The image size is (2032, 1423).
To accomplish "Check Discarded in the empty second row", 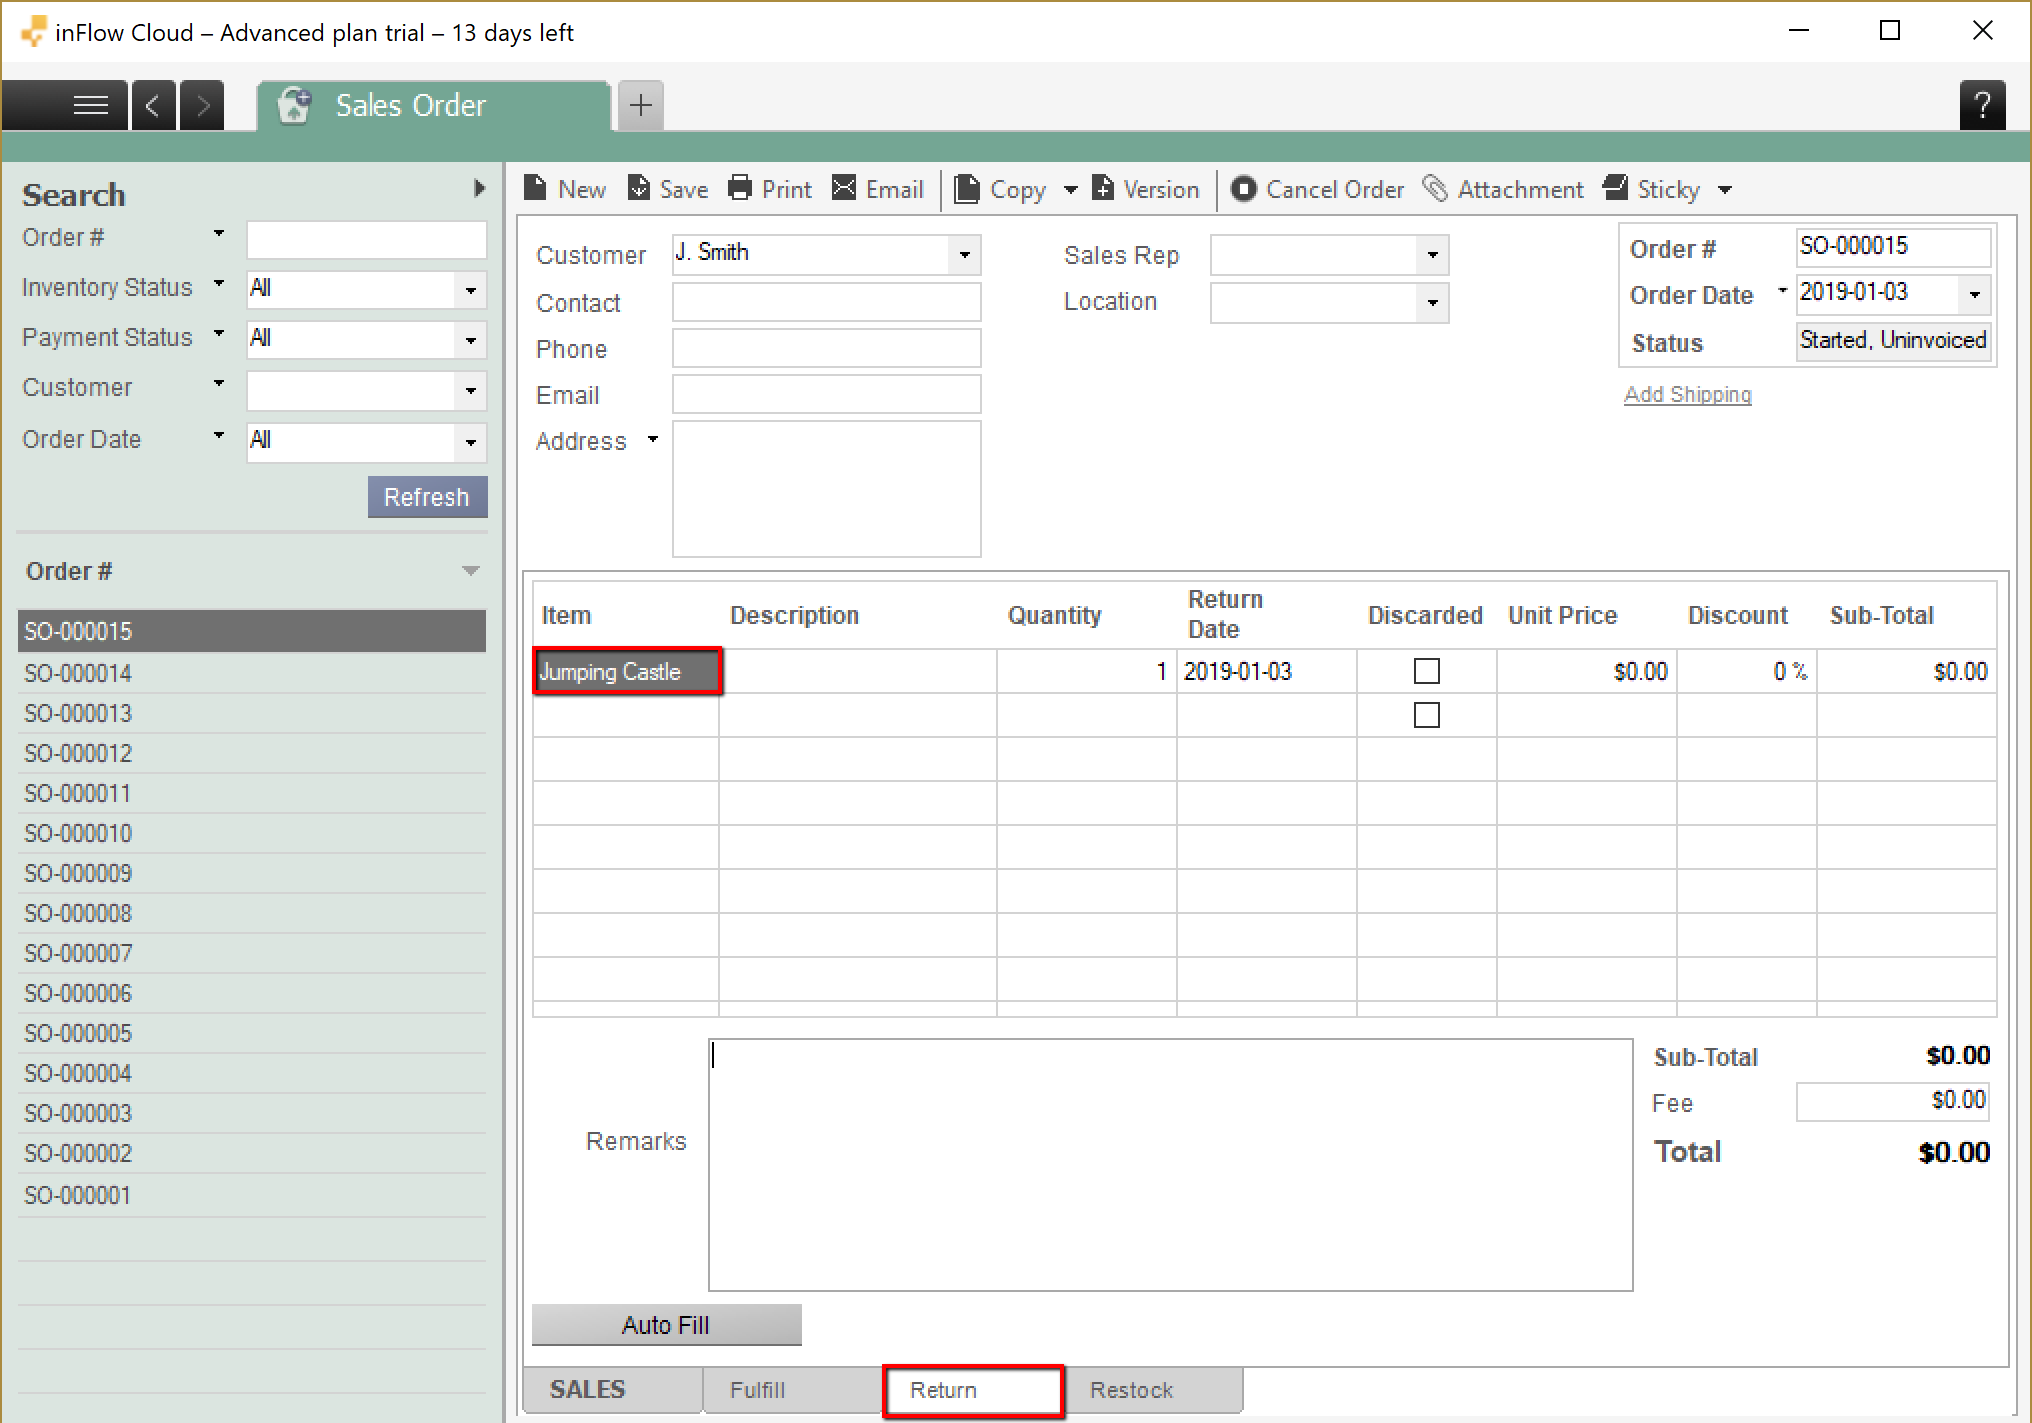I will (1427, 715).
